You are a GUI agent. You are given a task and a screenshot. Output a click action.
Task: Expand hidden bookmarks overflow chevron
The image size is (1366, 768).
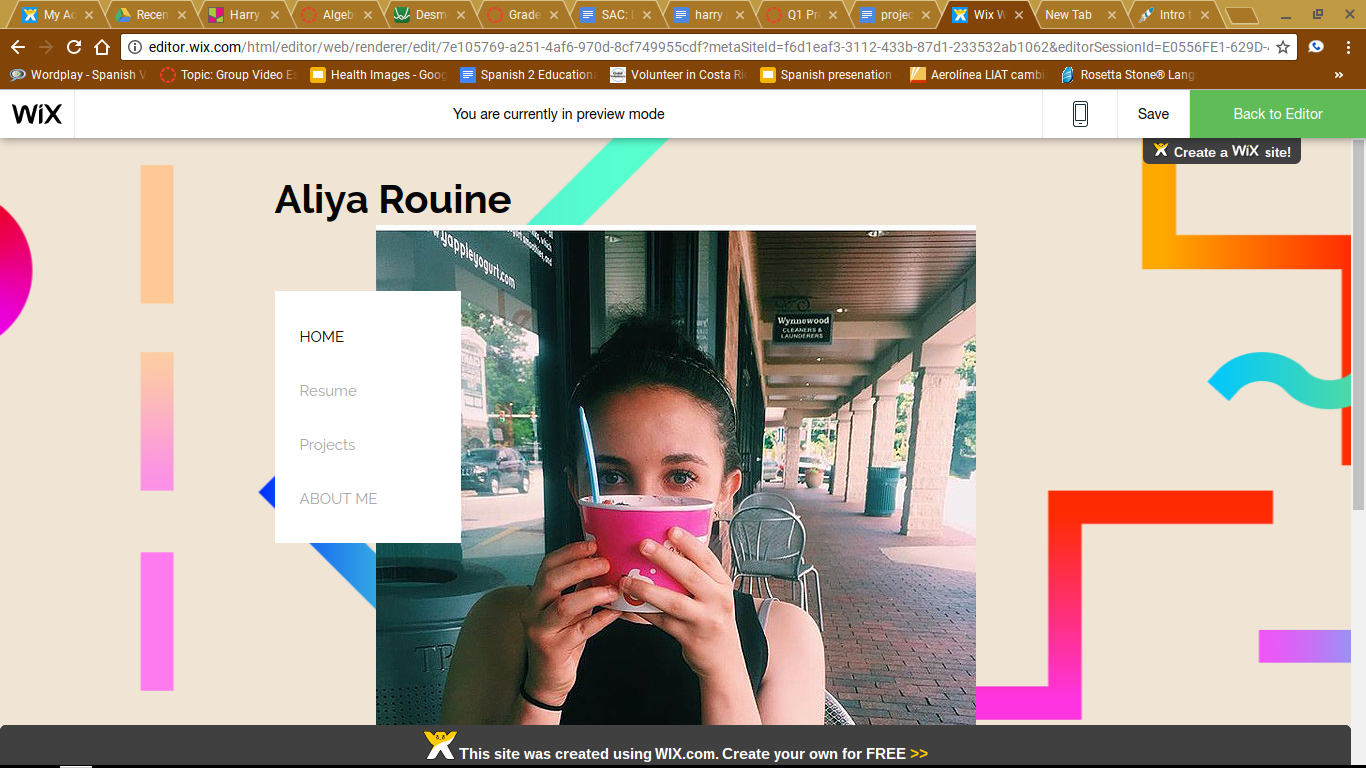(x=1339, y=75)
